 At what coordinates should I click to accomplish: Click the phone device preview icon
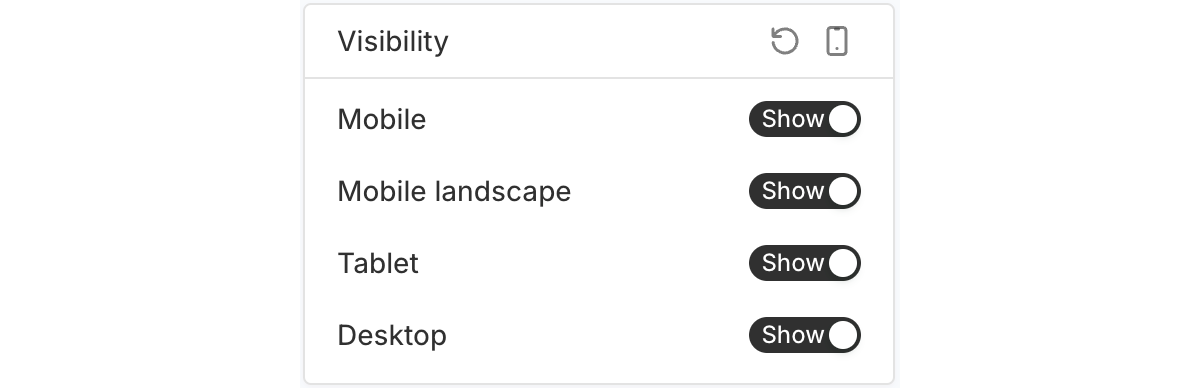click(837, 41)
